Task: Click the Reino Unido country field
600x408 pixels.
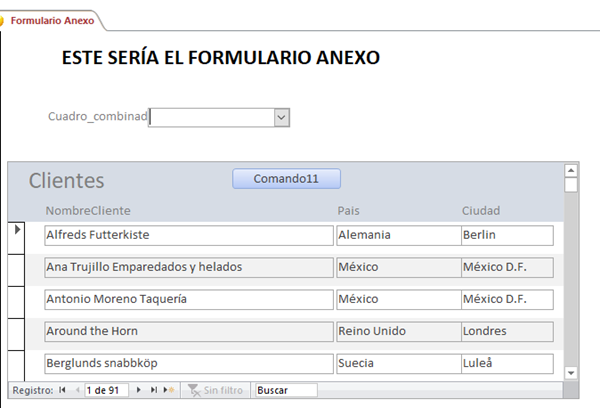Action: (x=396, y=331)
